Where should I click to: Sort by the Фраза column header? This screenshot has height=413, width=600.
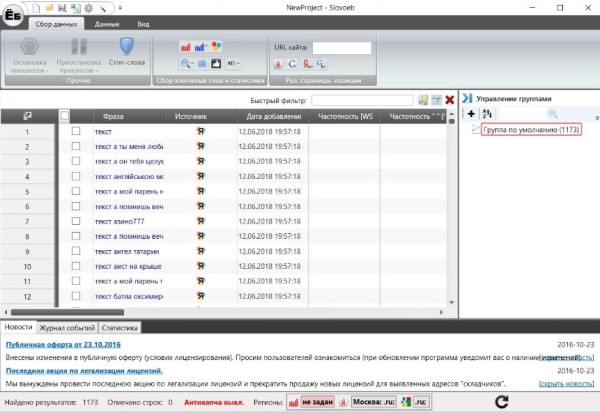129,116
